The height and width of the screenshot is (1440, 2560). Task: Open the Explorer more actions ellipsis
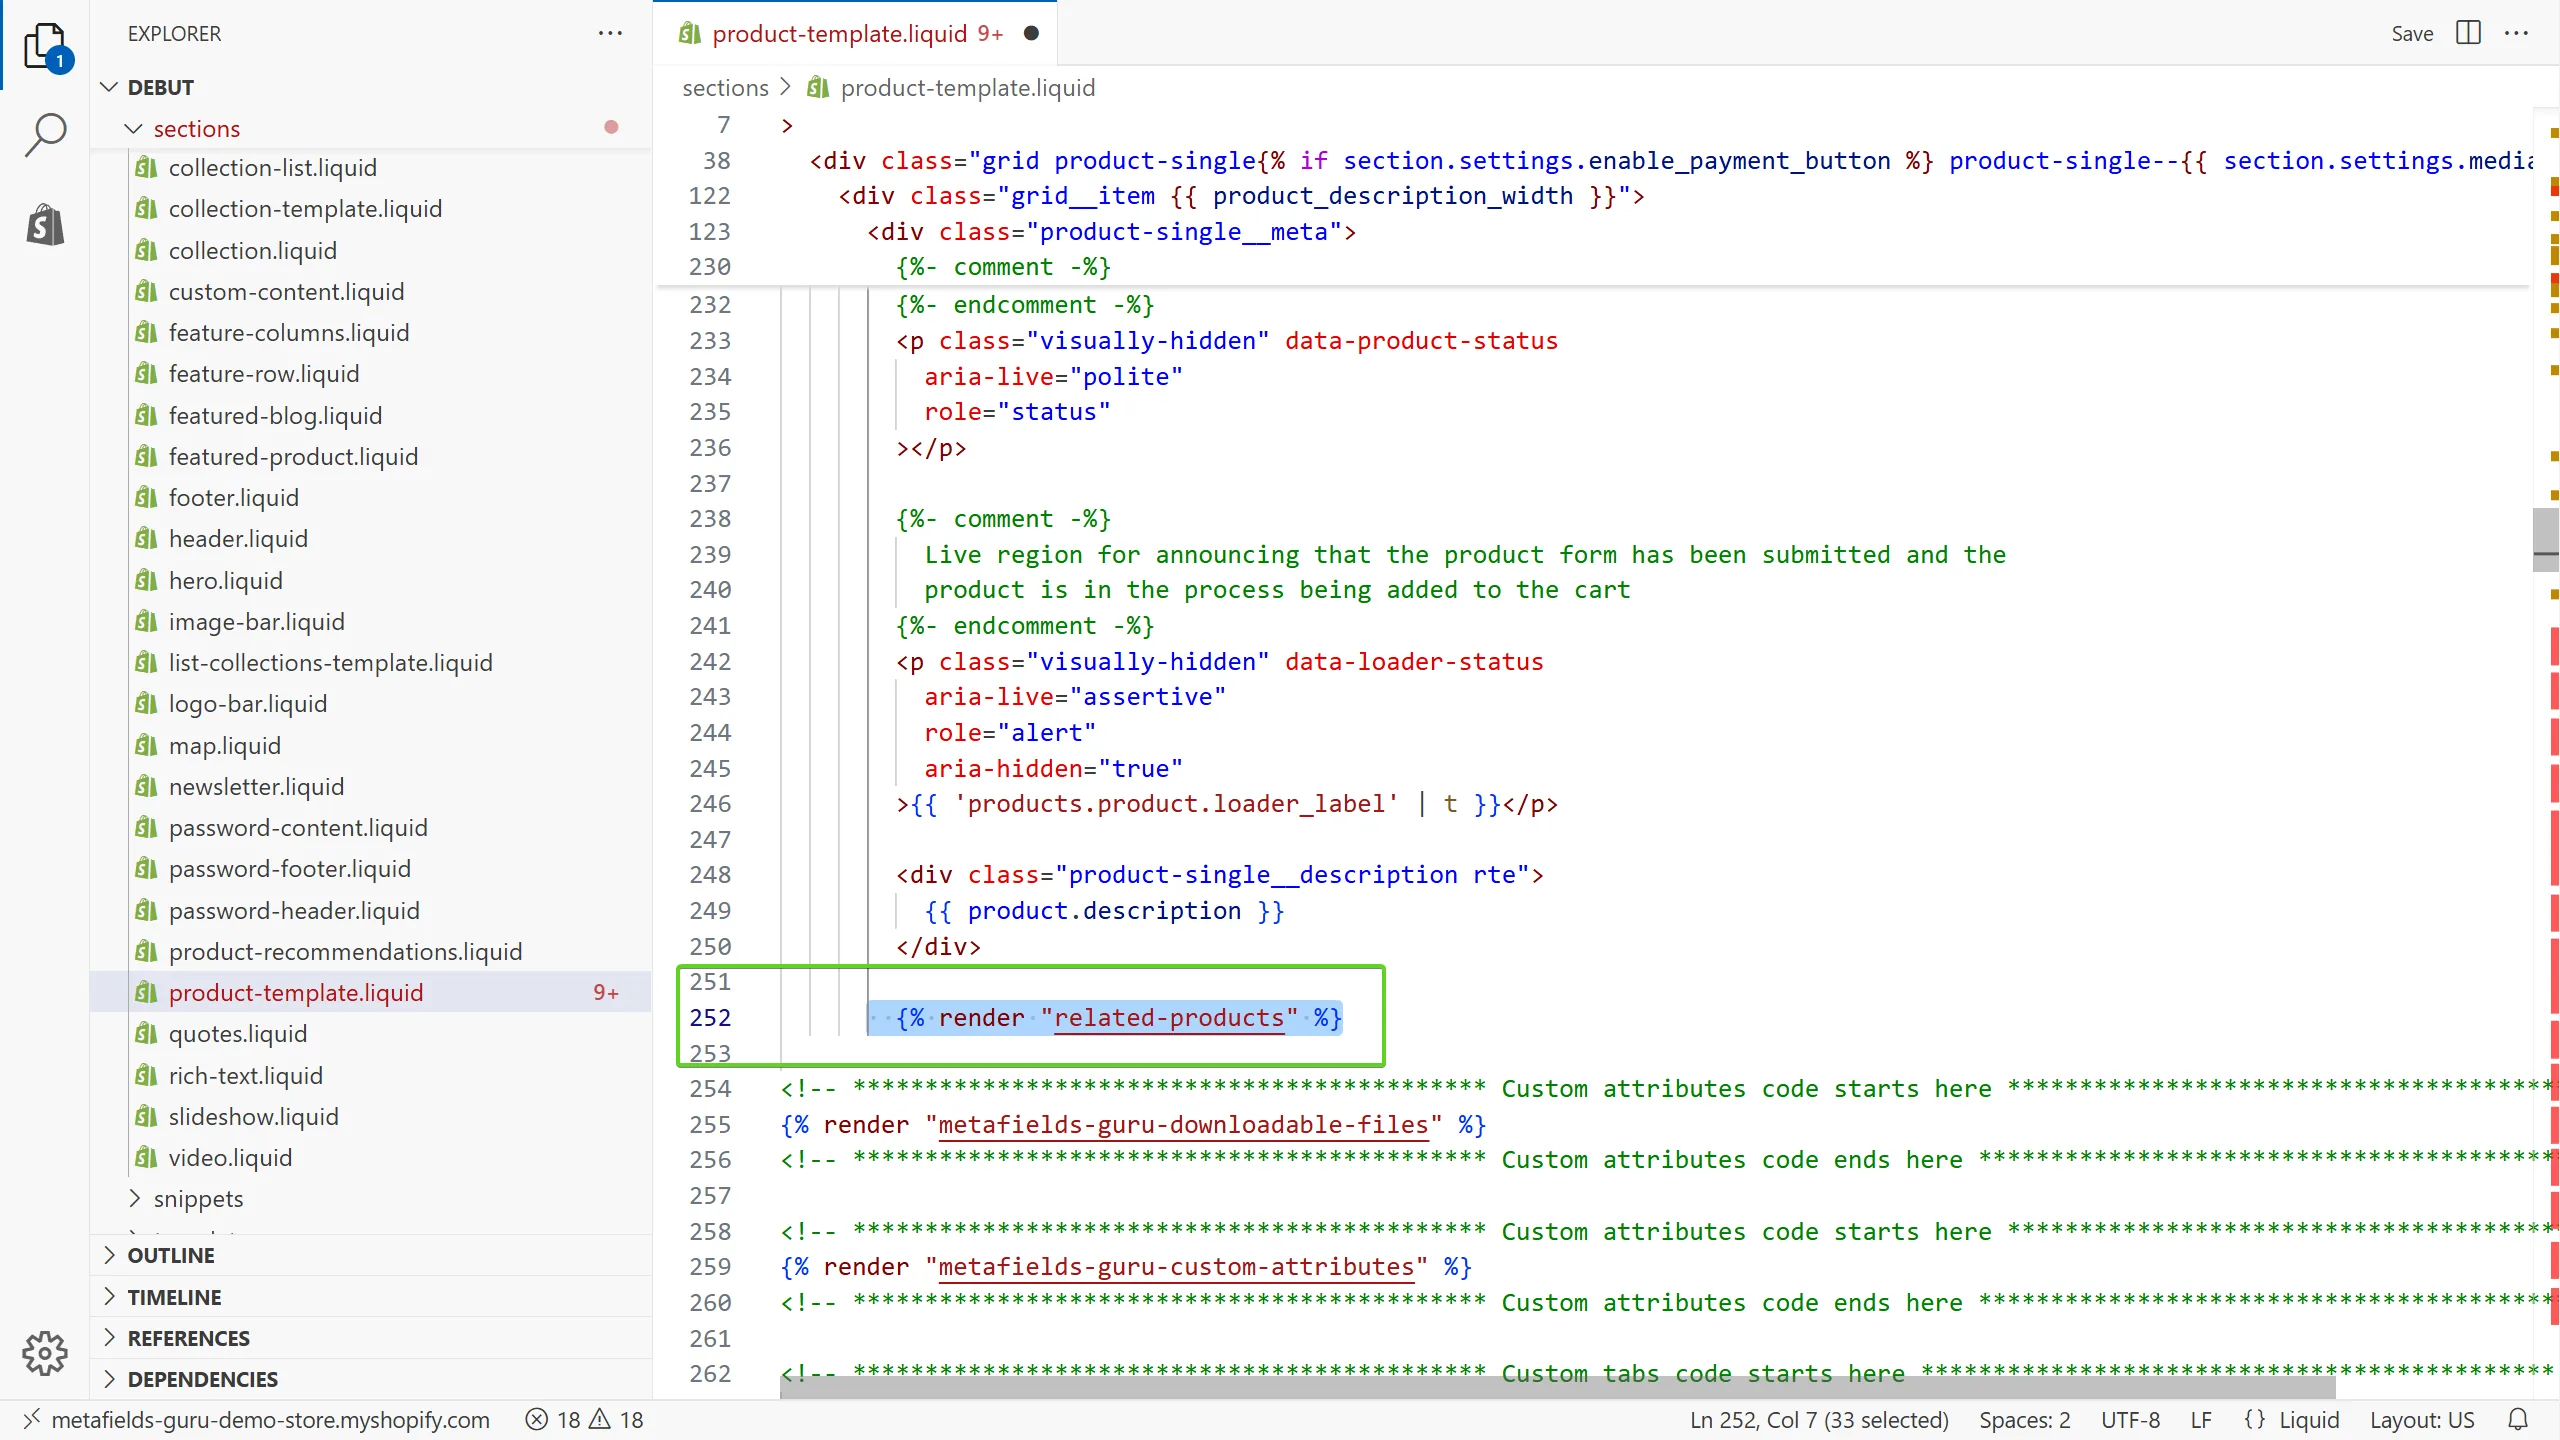tap(610, 33)
